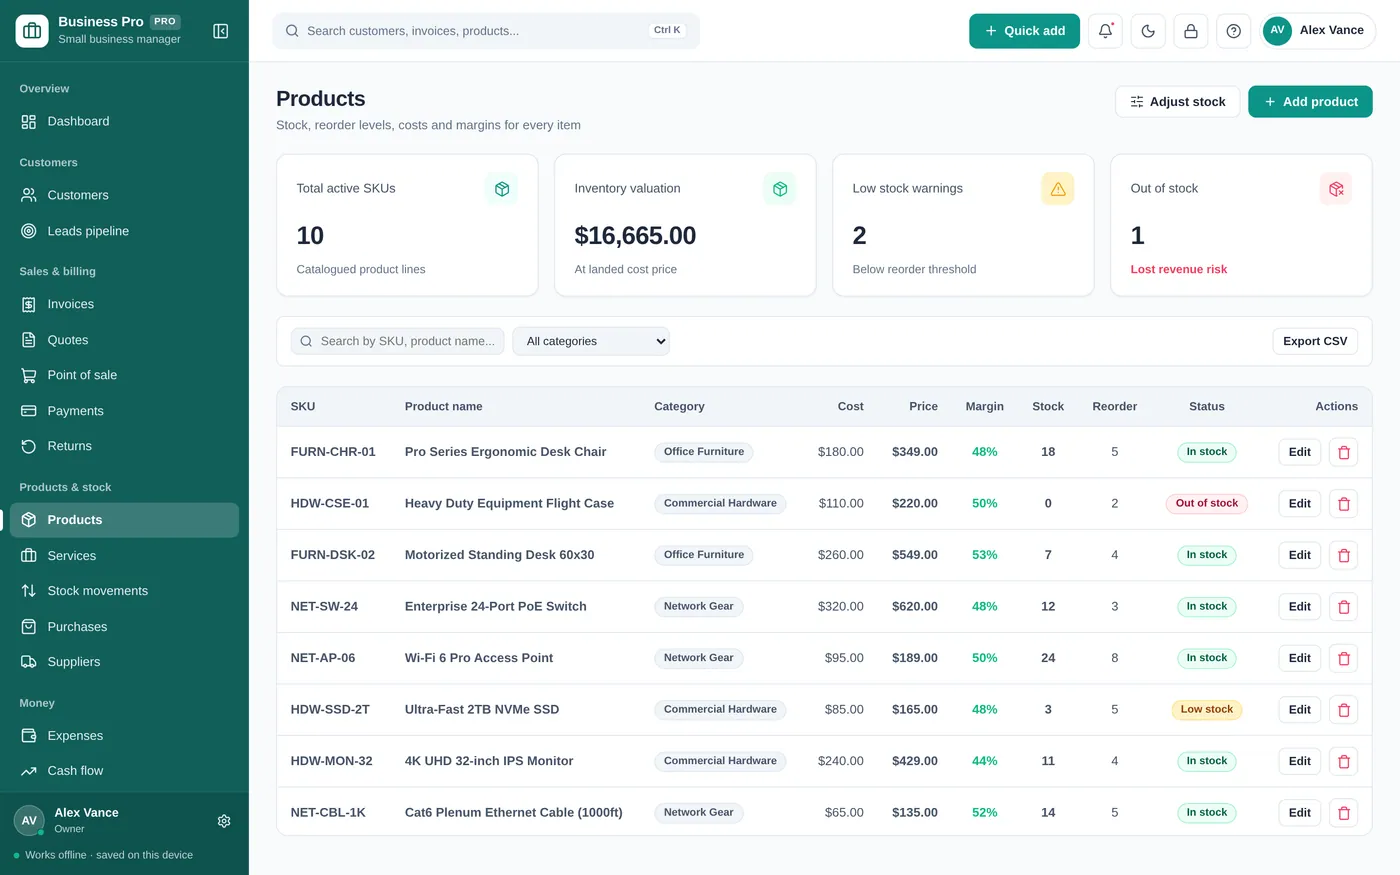
Task: Click the Low stock status badge
Action: point(1206,710)
